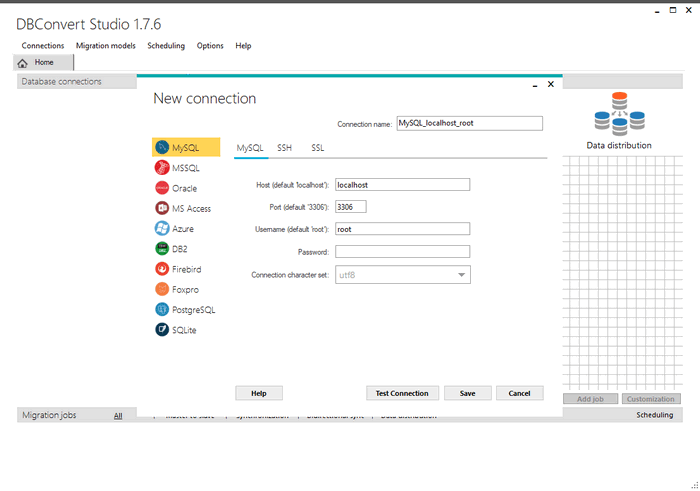This screenshot has height=491, width=700.
Task: Pick the Oracle database icon
Action: pyautogui.click(x=162, y=188)
